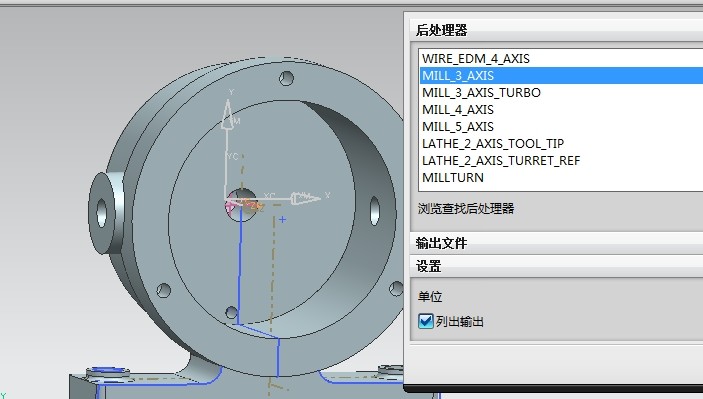Pick MILLTURN postprocessor
This screenshot has width=703, height=399.
[561, 178]
